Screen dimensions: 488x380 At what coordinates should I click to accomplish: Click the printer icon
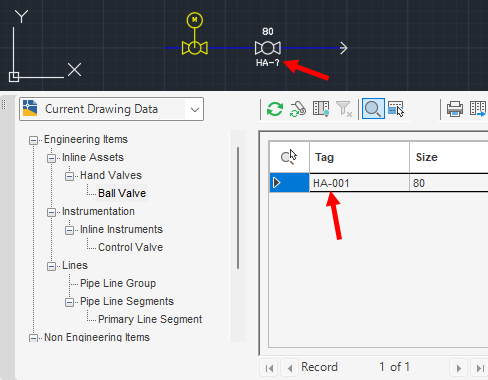(x=455, y=109)
